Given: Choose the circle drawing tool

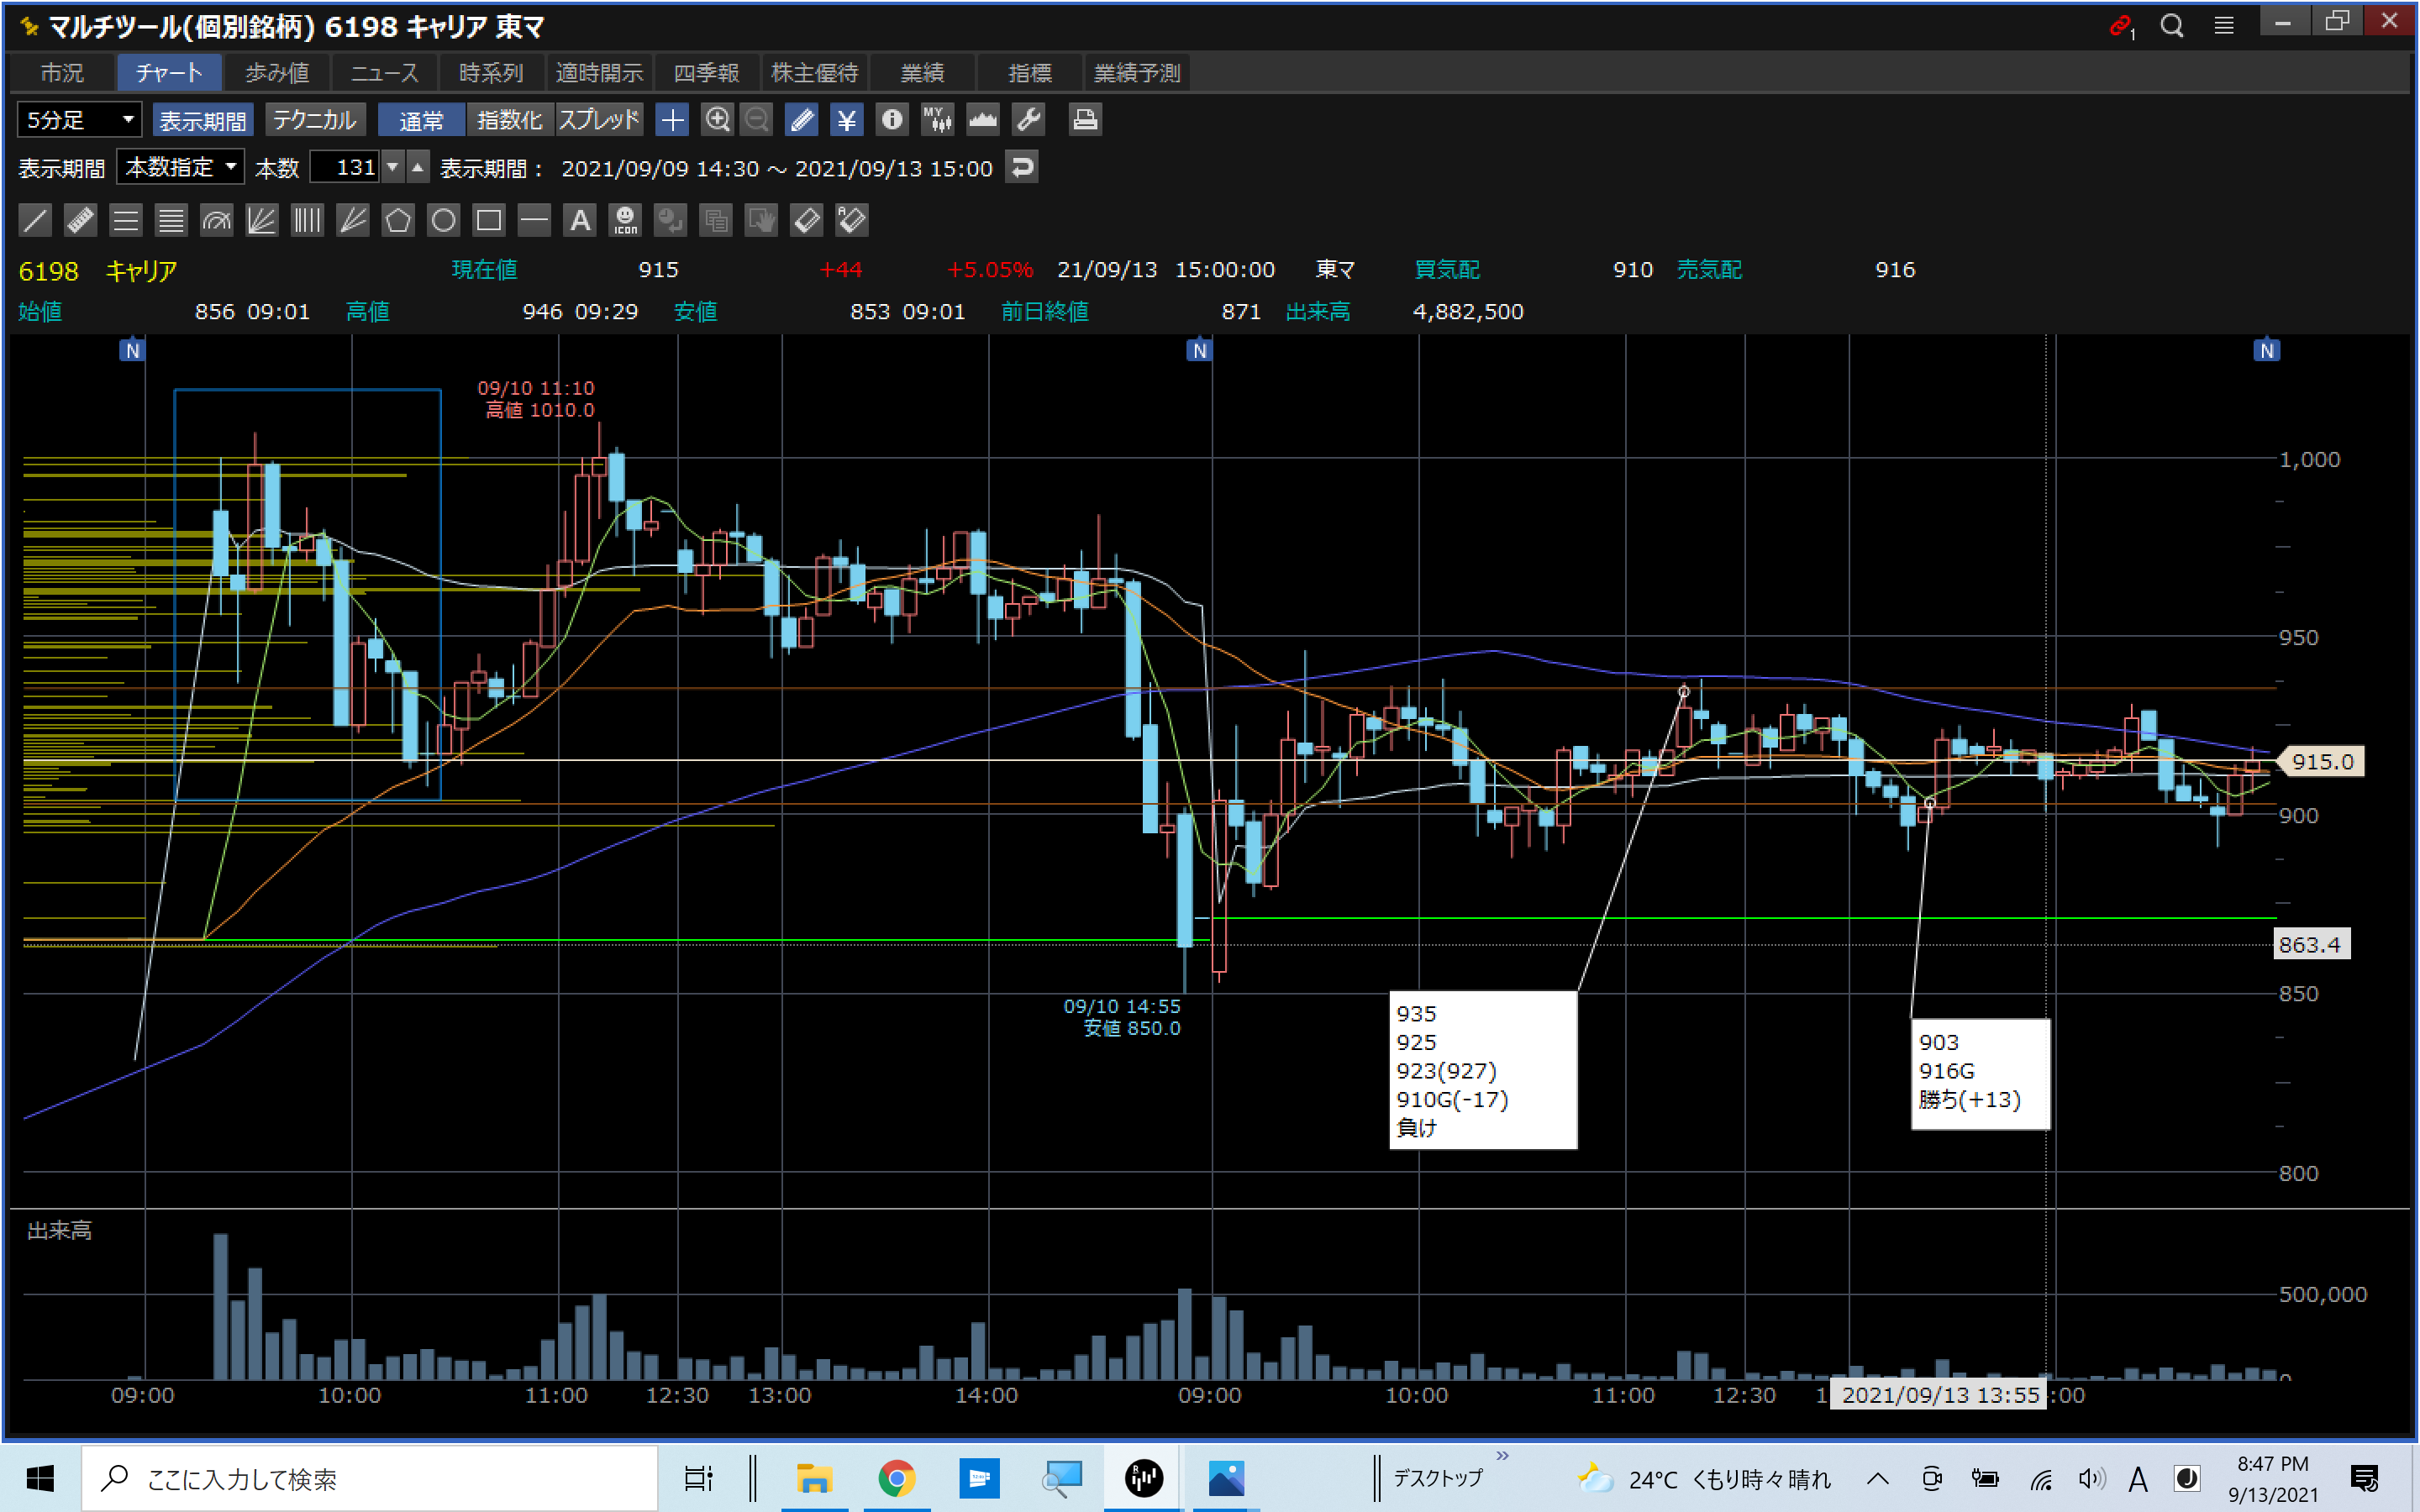Looking at the screenshot, I should click(443, 220).
